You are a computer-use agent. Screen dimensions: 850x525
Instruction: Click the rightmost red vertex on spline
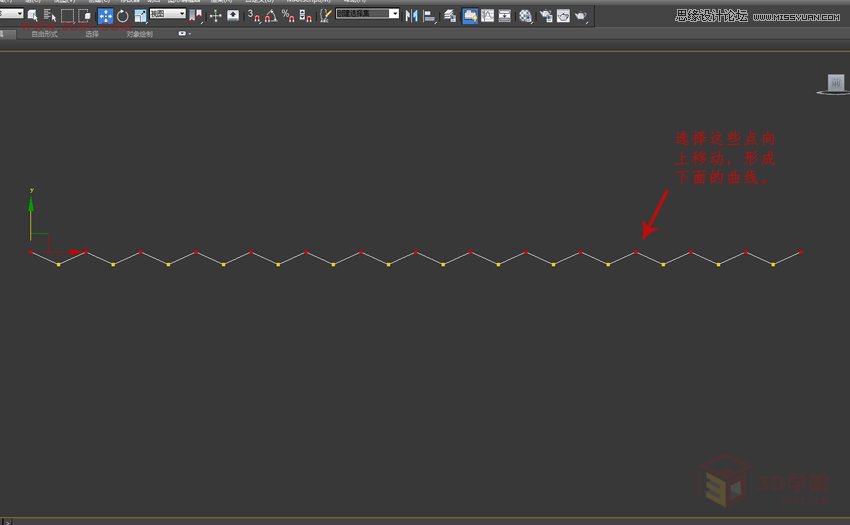tap(800, 251)
